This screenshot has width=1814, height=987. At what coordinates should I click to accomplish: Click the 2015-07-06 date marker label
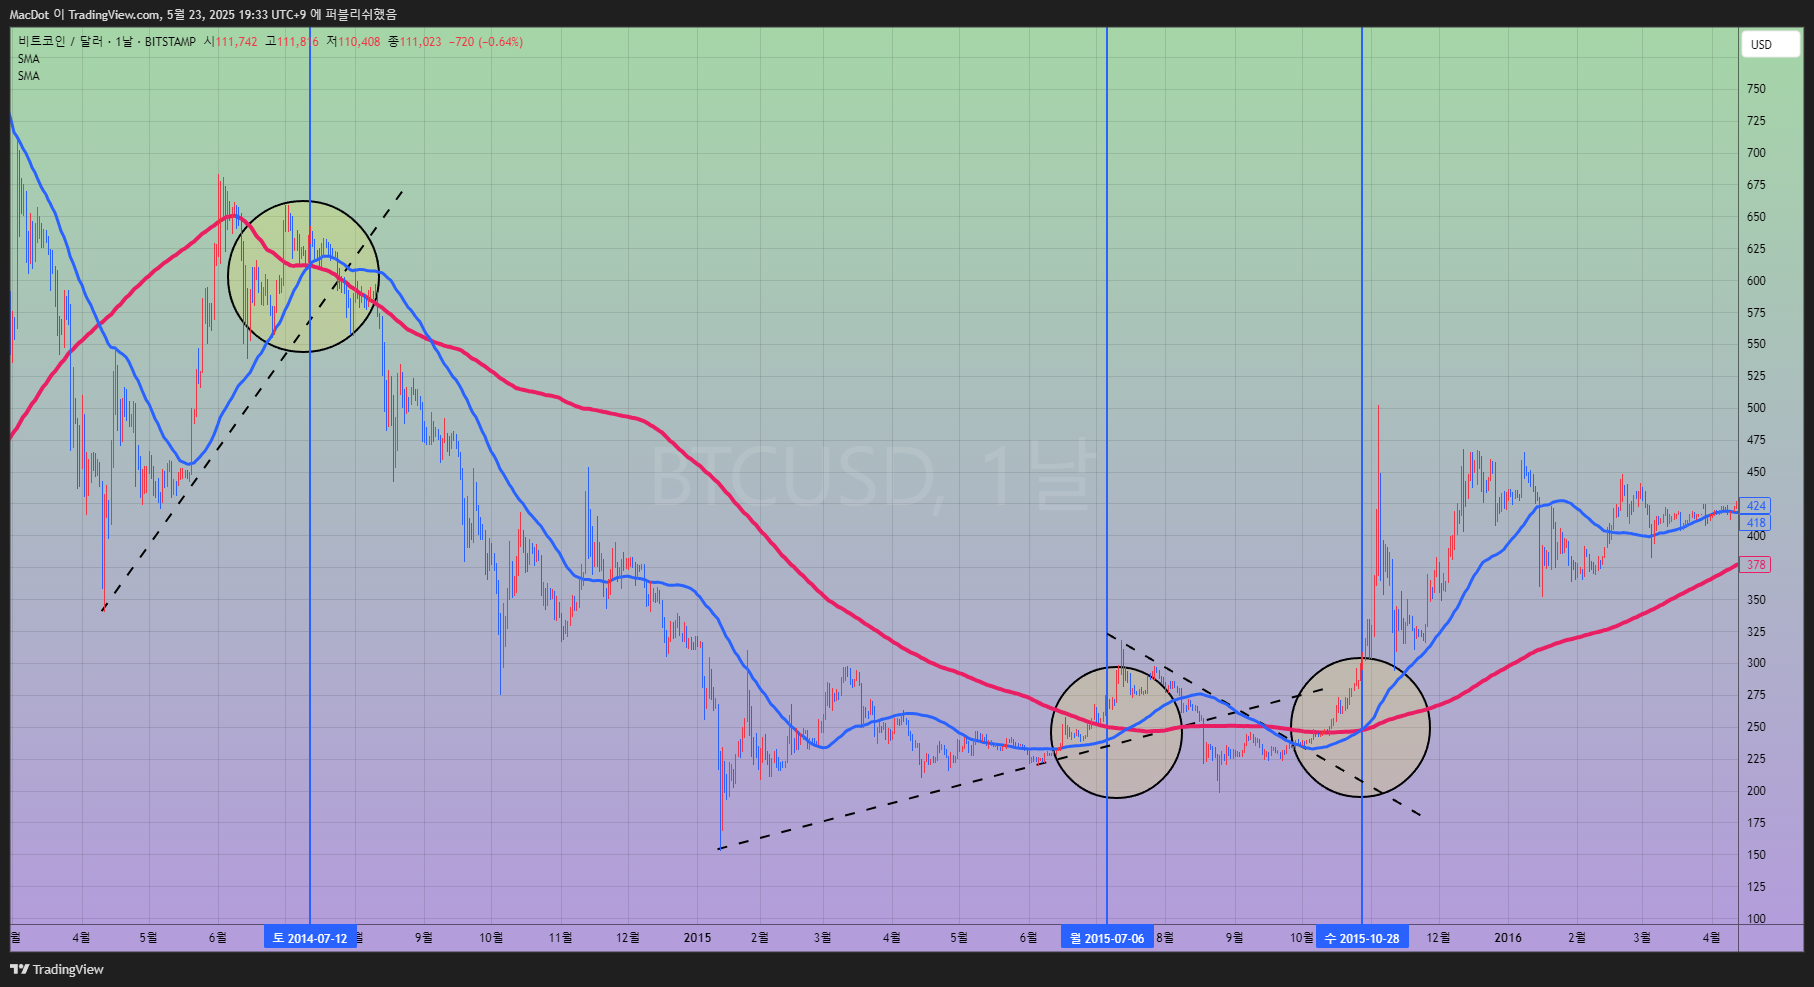click(1107, 938)
